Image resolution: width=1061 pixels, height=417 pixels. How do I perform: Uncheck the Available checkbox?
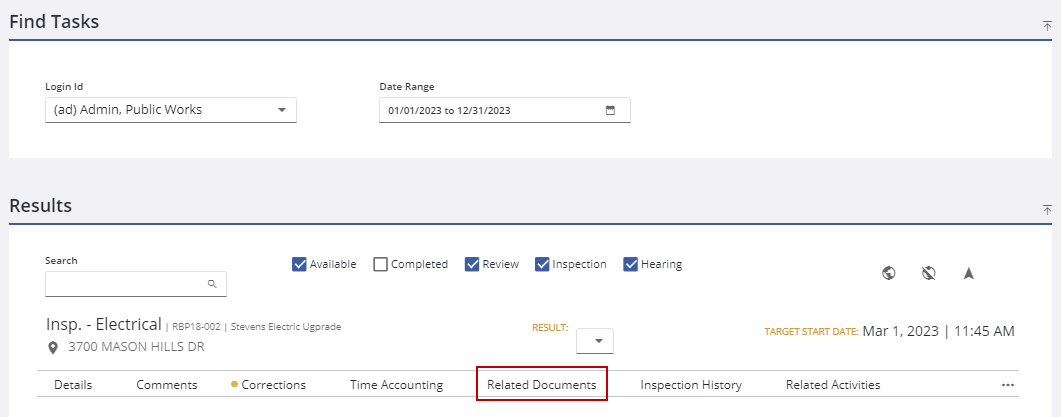(x=299, y=264)
